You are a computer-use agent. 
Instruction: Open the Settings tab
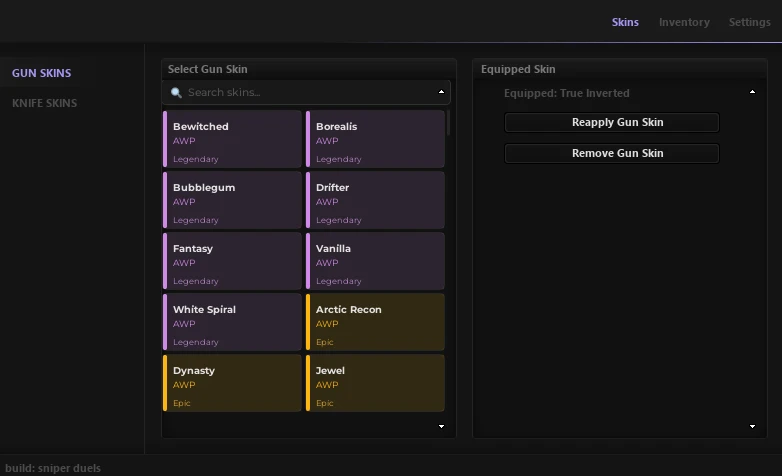[x=749, y=22]
